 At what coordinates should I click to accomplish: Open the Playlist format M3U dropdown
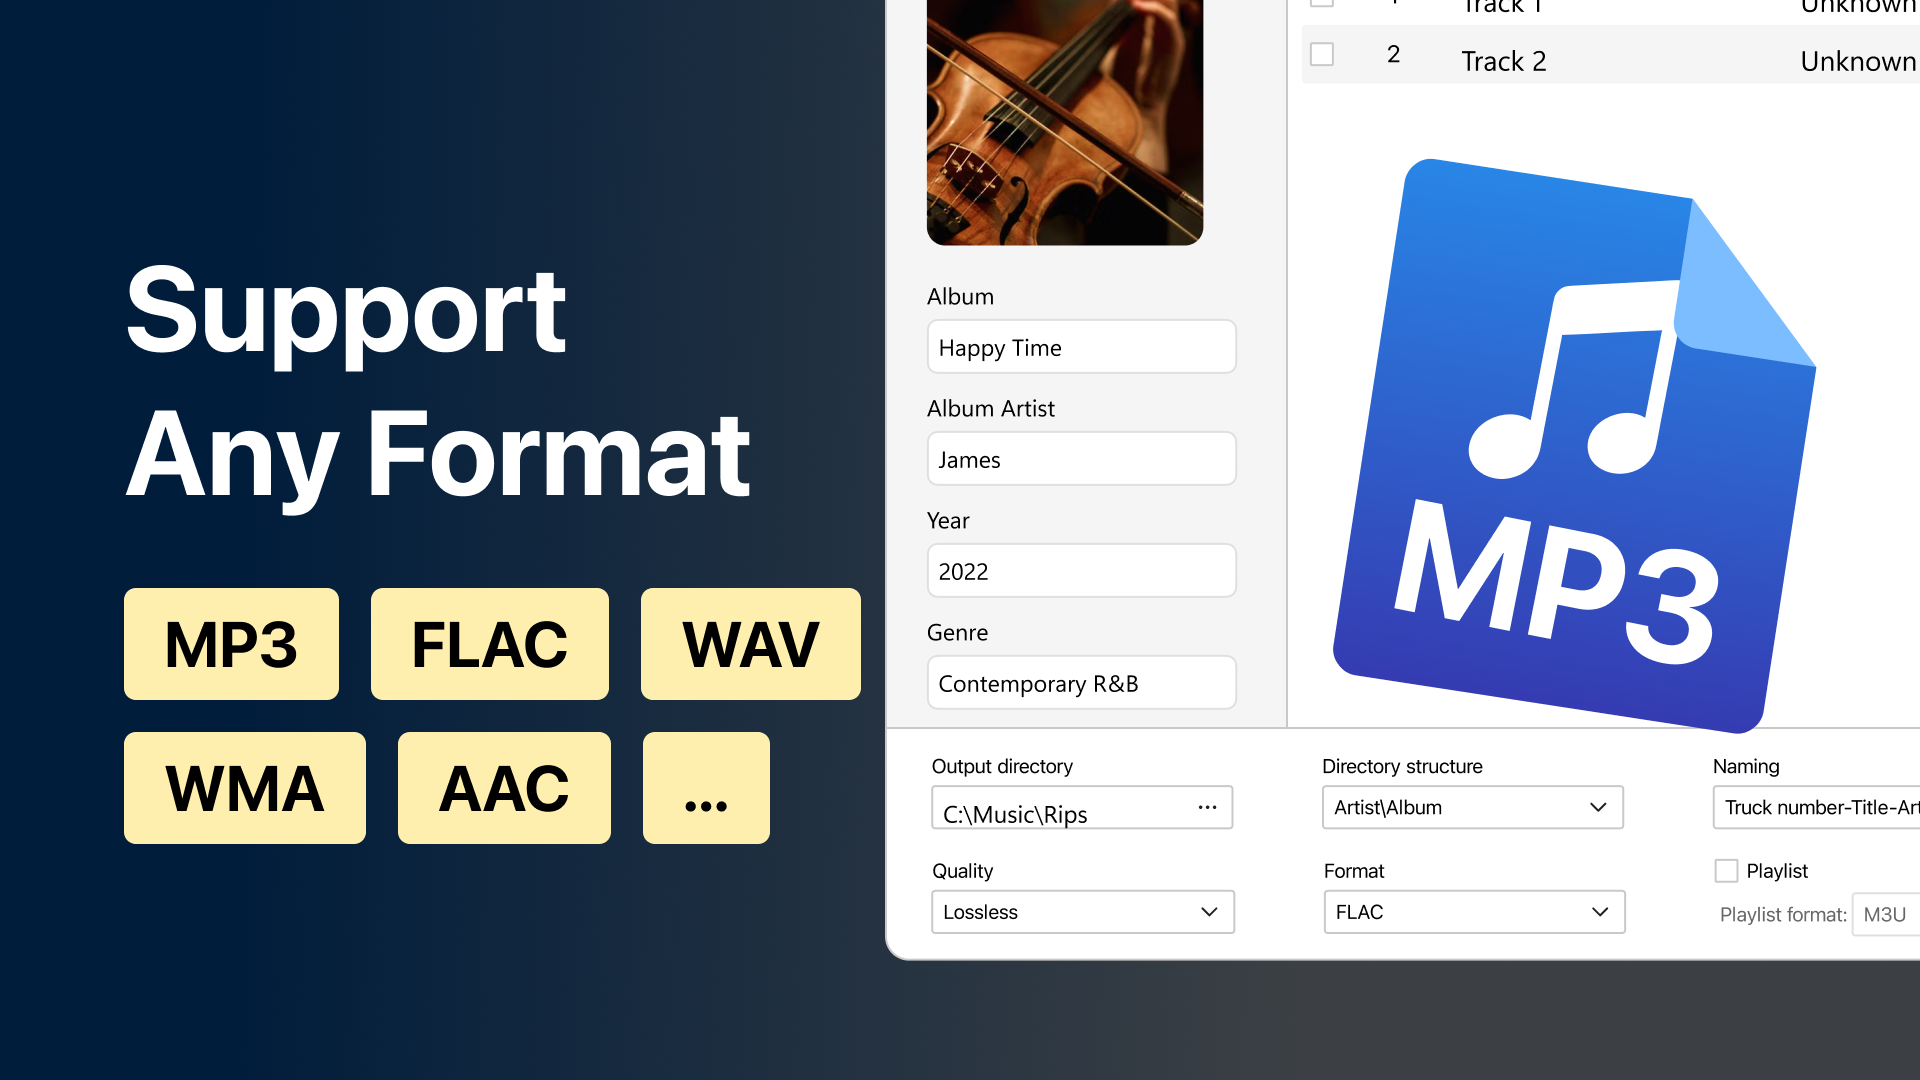1886,915
